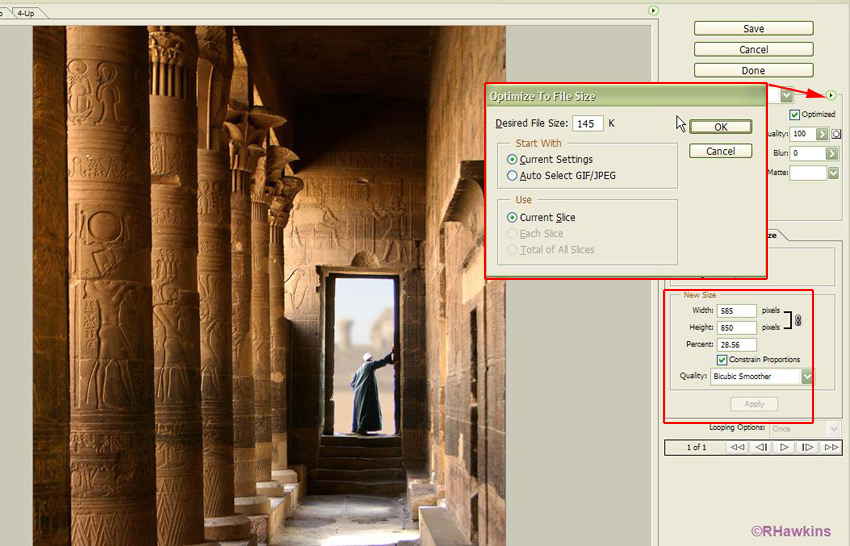The width and height of the screenshot is (850, 546).
Task: Step to next animation frame
Action: (807, 447)
